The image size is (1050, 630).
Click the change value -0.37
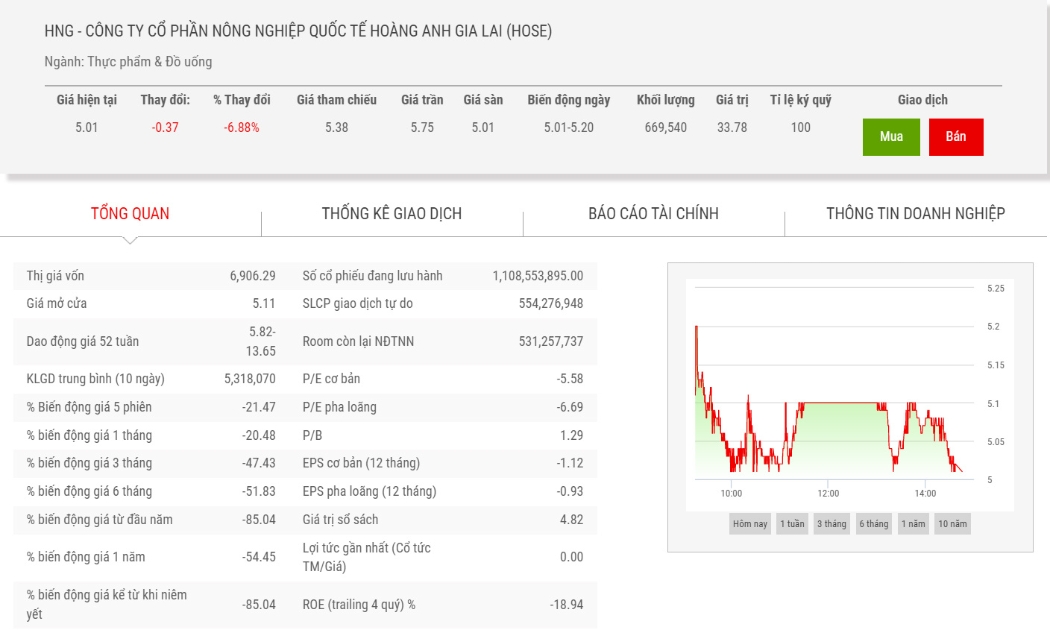tap(165, 127)
